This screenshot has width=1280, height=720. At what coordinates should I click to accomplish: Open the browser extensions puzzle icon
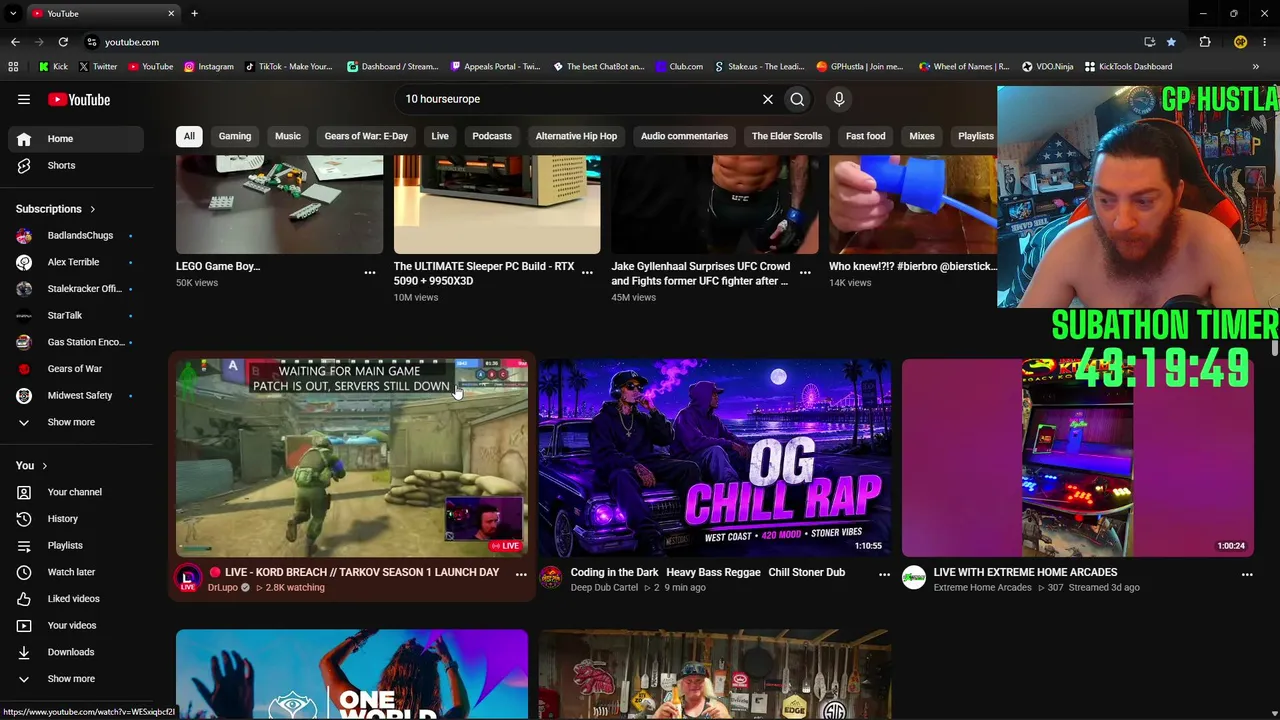(x=1204, y=42)
